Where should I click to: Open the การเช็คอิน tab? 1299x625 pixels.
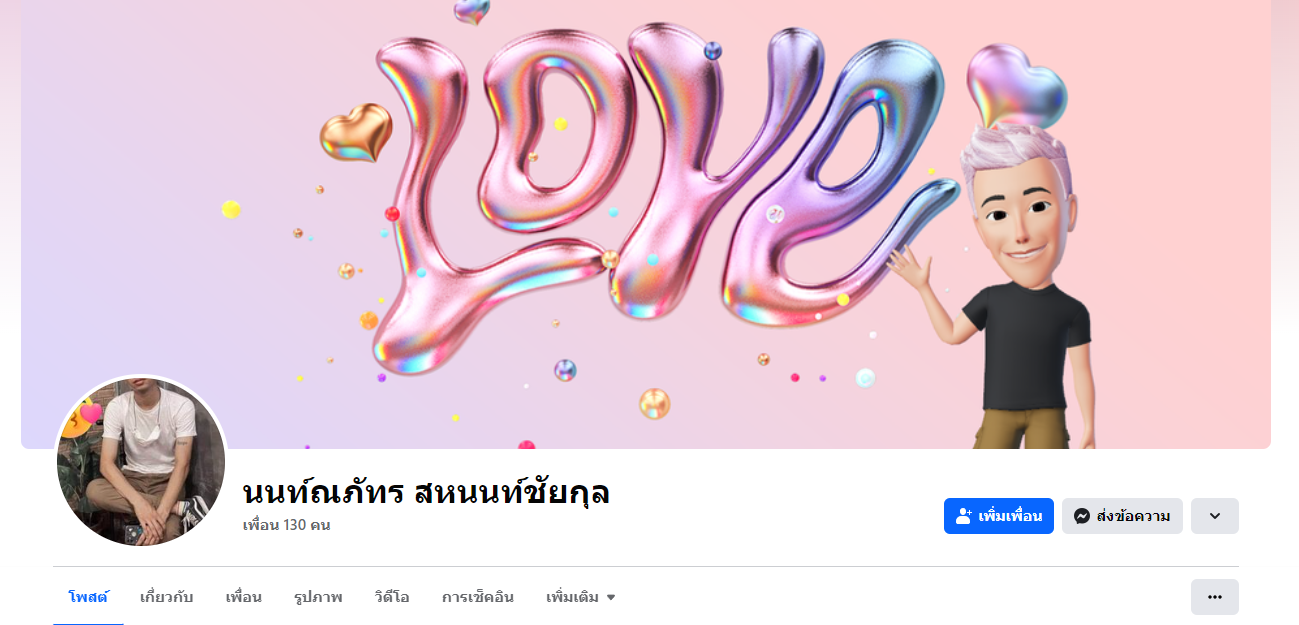click(x=478, y=597)
